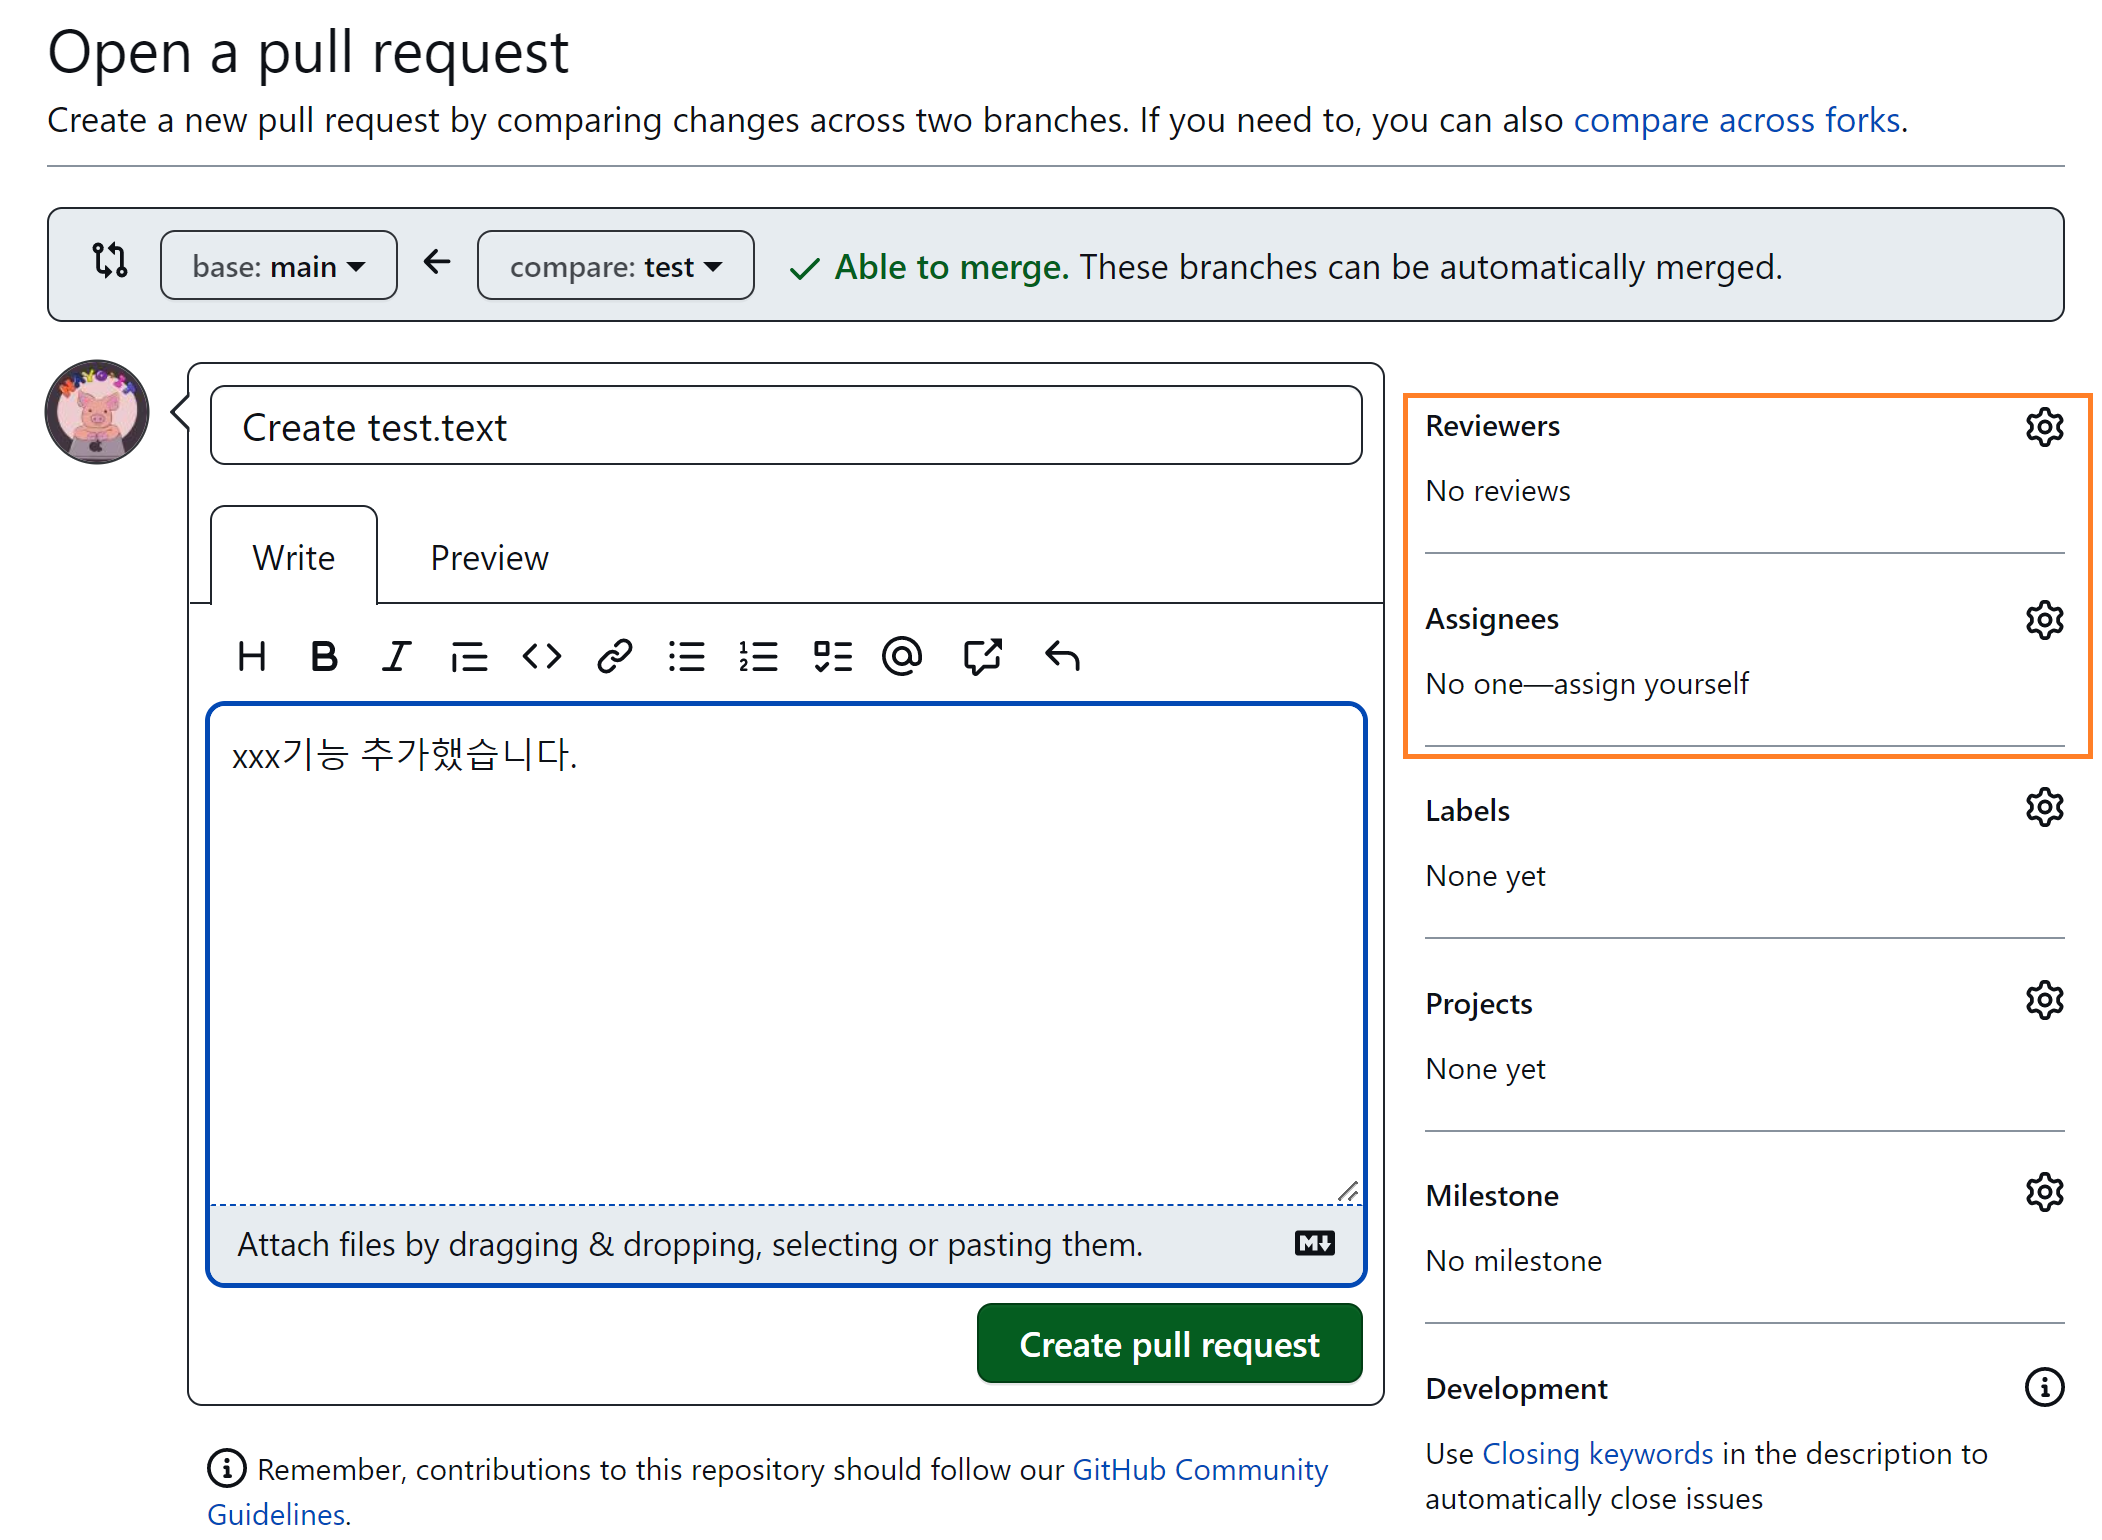Click the Development info icon
This screenshot has height=1540, width=2102.
coord(2044,1387)
